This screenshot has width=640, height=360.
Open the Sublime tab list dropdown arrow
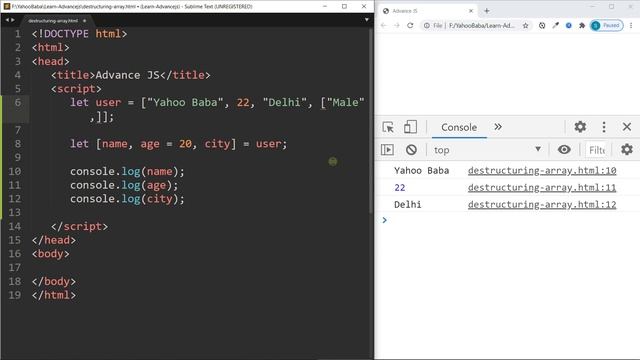point(367,20)
